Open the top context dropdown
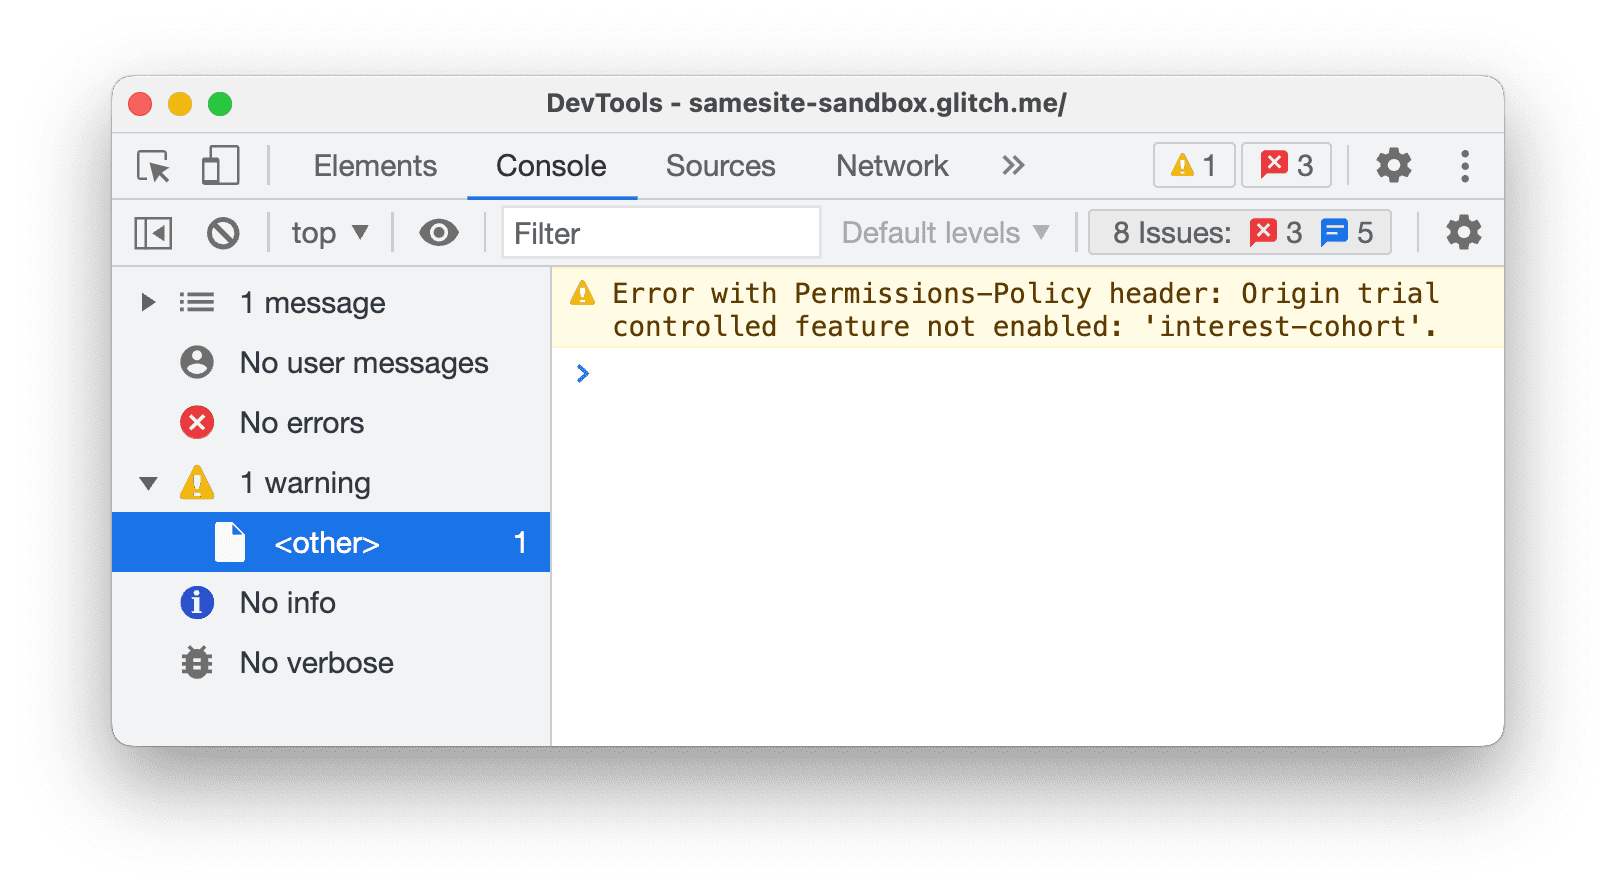The width and height of the screenshot is (1616, 894). click(x=330, y=233)
